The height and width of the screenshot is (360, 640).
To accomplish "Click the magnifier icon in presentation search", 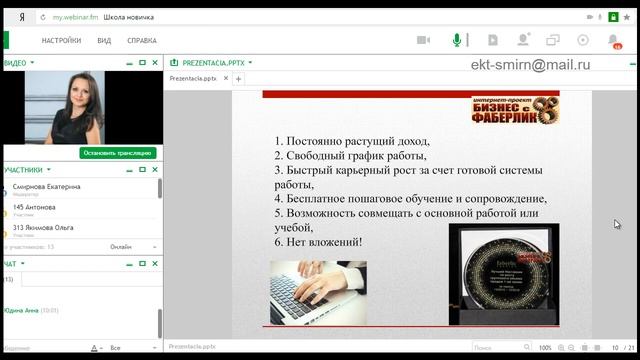I will point(527,347).
